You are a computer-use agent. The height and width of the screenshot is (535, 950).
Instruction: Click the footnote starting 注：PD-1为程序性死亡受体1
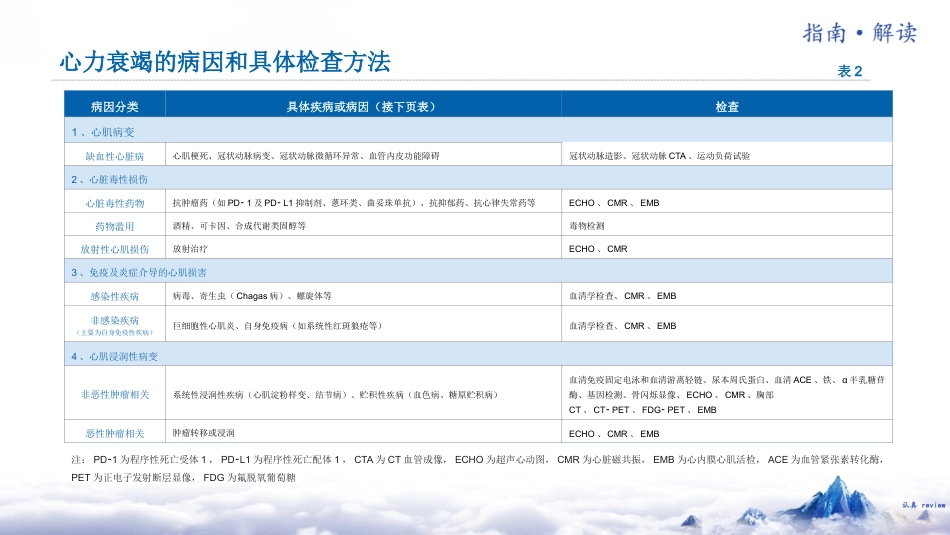pos(478,468)
